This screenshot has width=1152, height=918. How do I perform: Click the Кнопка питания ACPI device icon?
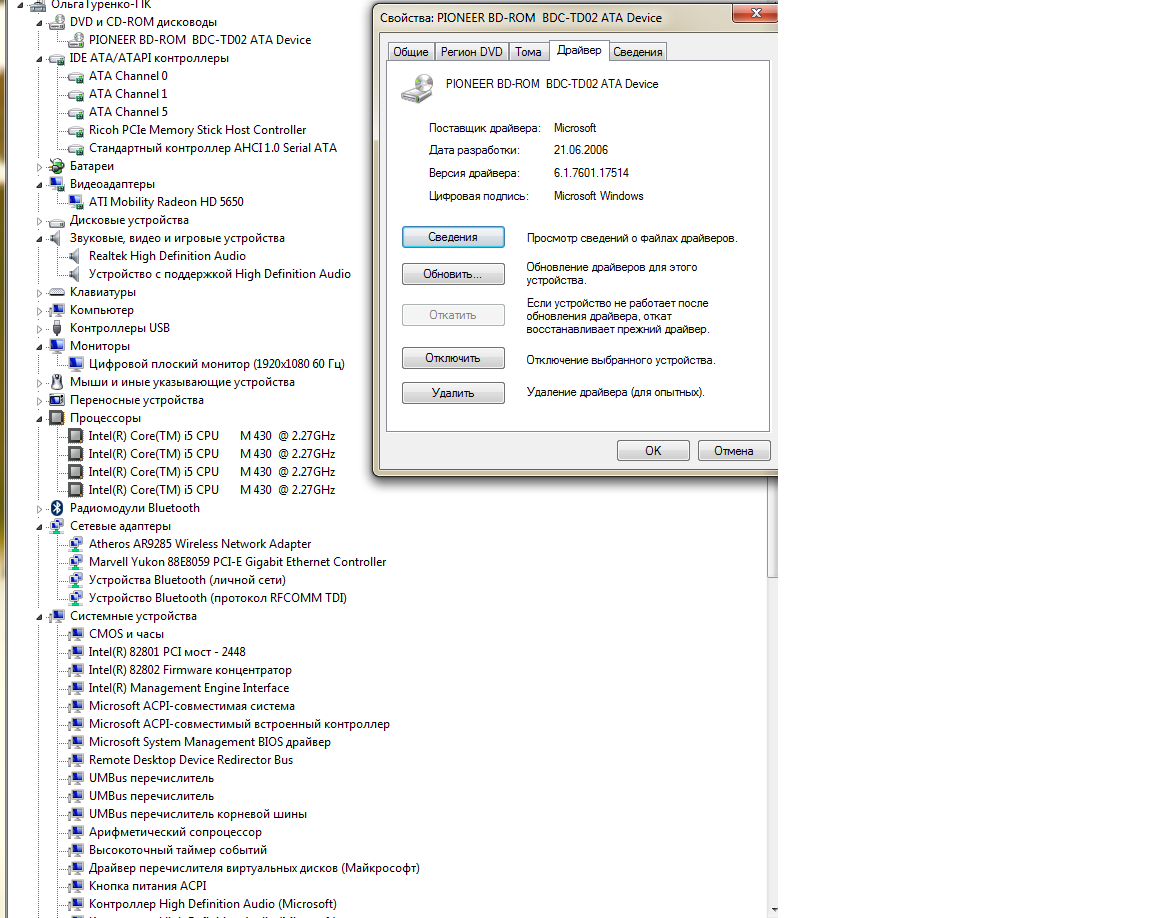[x=76, y=886]
